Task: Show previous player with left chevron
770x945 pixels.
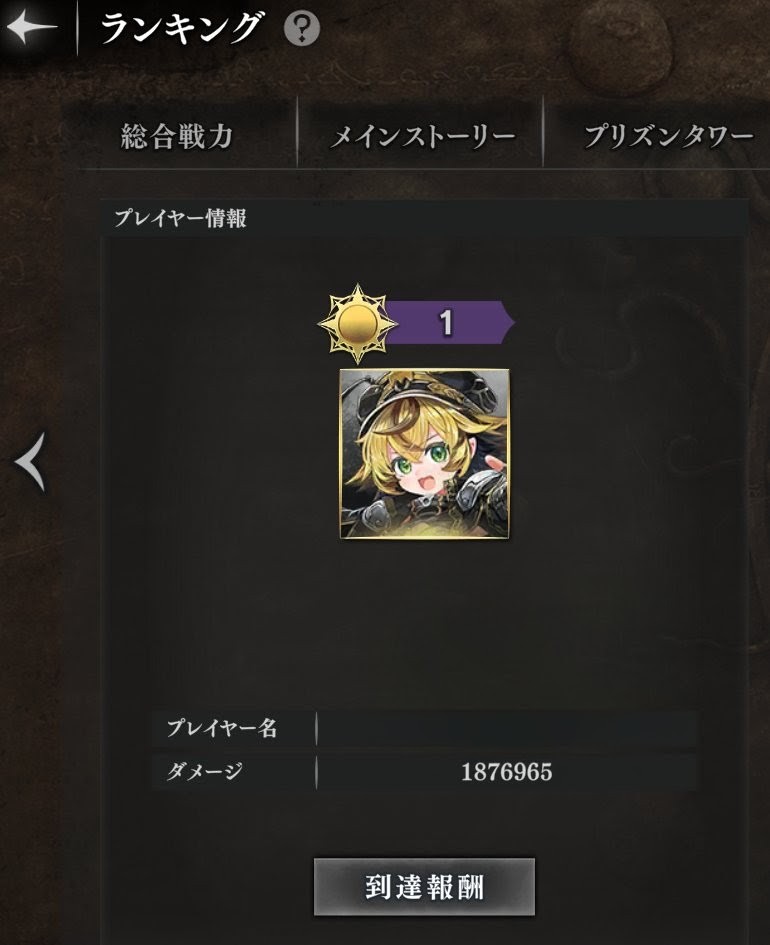Action: (30, 462)
